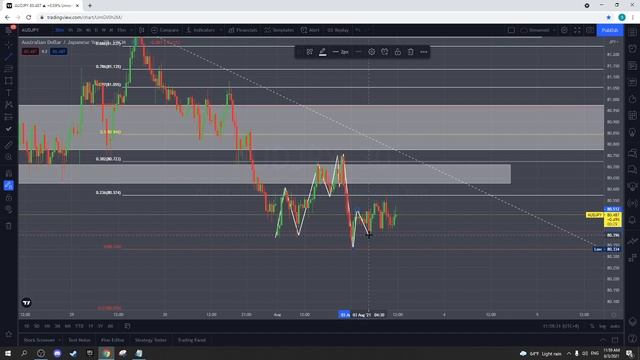Click the Compare button

pos(165,30)
